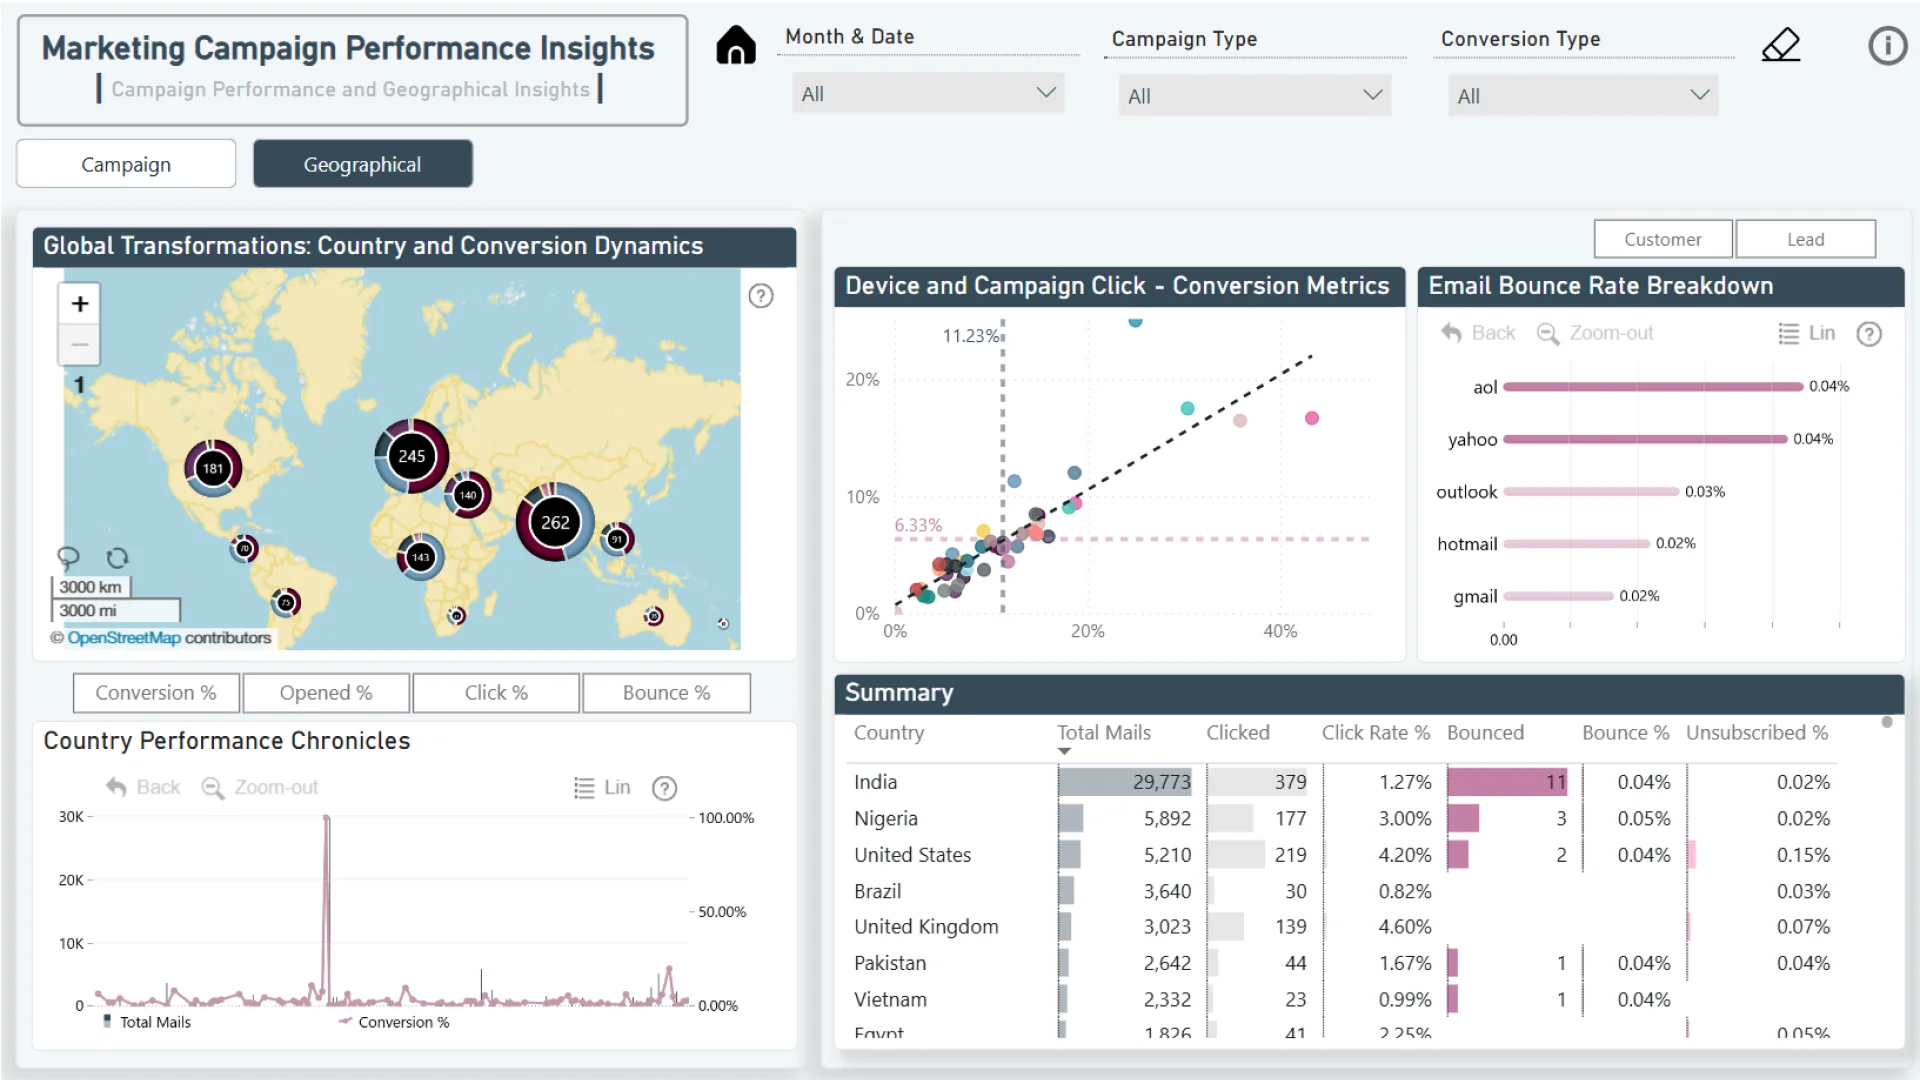Toggle the Bounce % metric
Viewport: 1920px width, 1080px height.
pos(666,693)
